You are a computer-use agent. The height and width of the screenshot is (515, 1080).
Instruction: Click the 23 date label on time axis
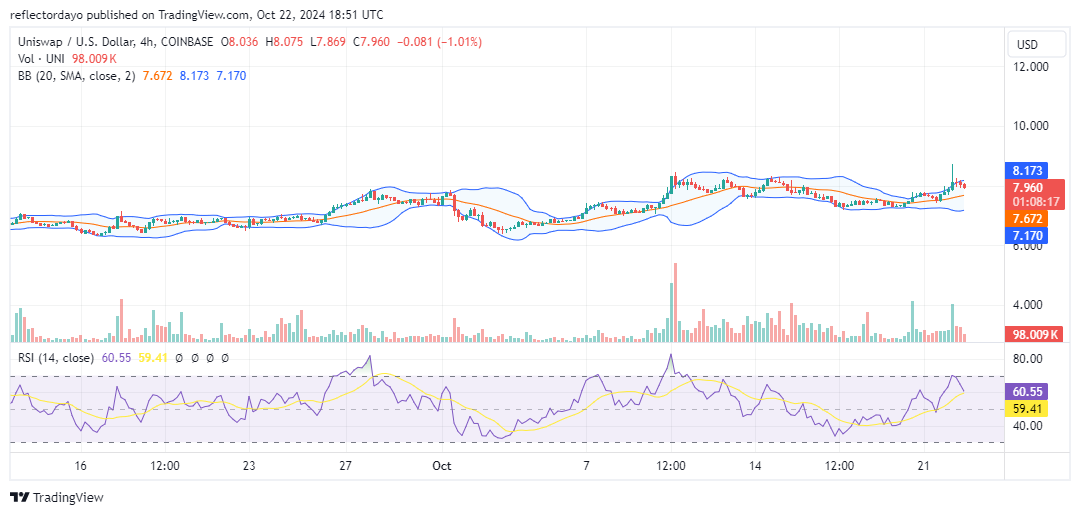(249, 465)
